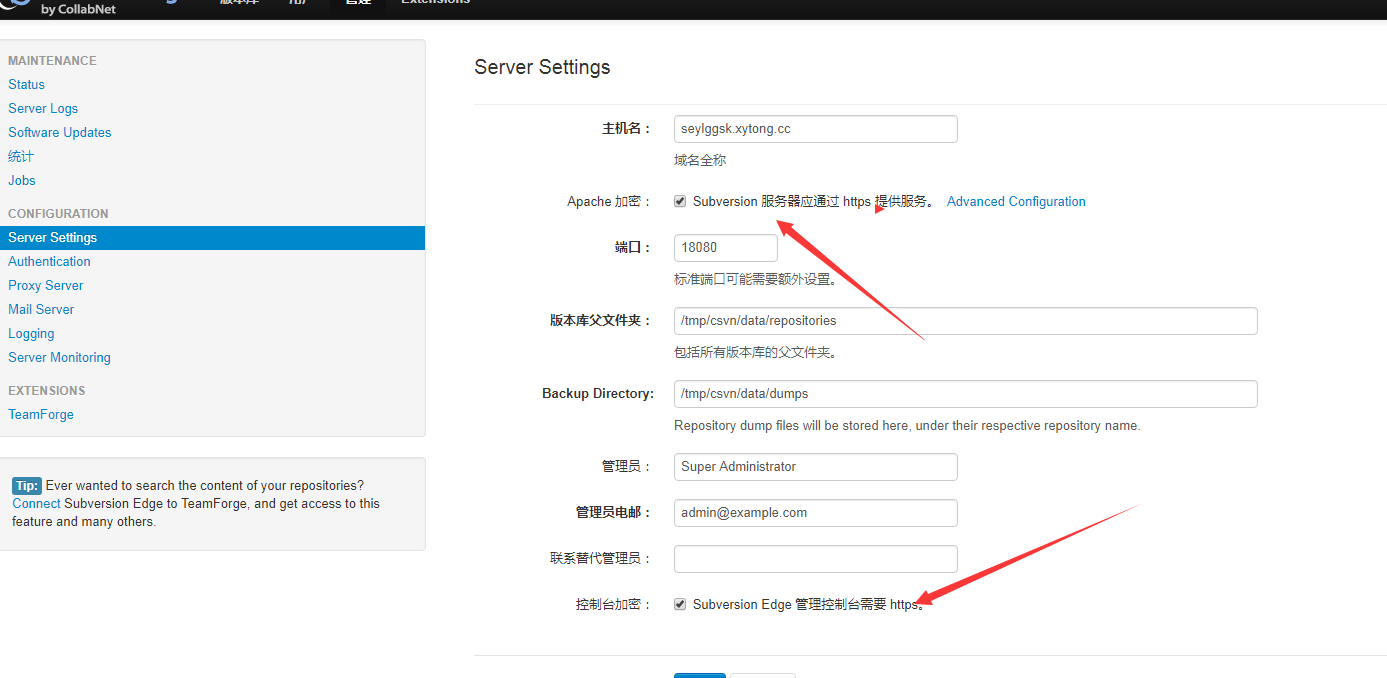Configure the Proxy Server
This screenshot has height=678, width=1387.
(45, 285)
